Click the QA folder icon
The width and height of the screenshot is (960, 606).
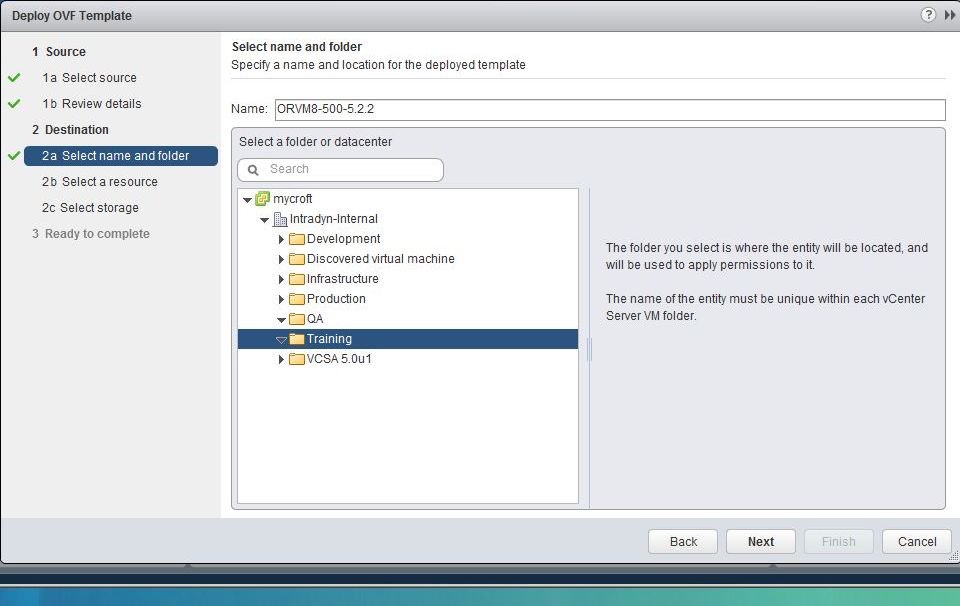click(x=296, y=319)
